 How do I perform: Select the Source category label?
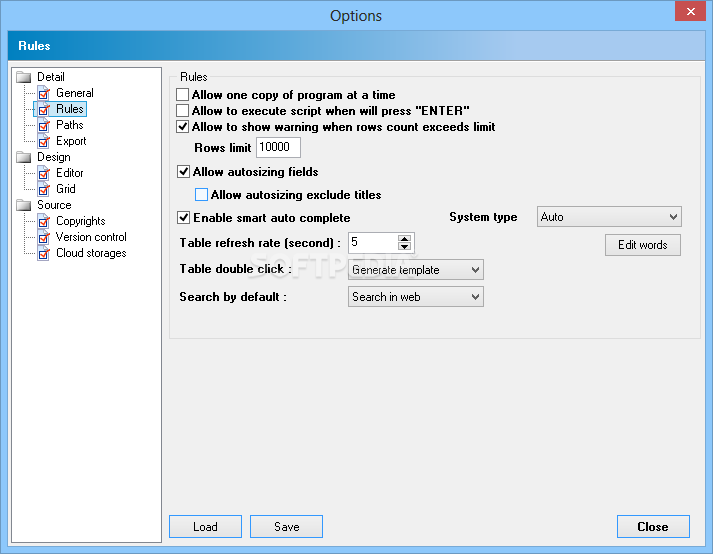click(54, 205)
